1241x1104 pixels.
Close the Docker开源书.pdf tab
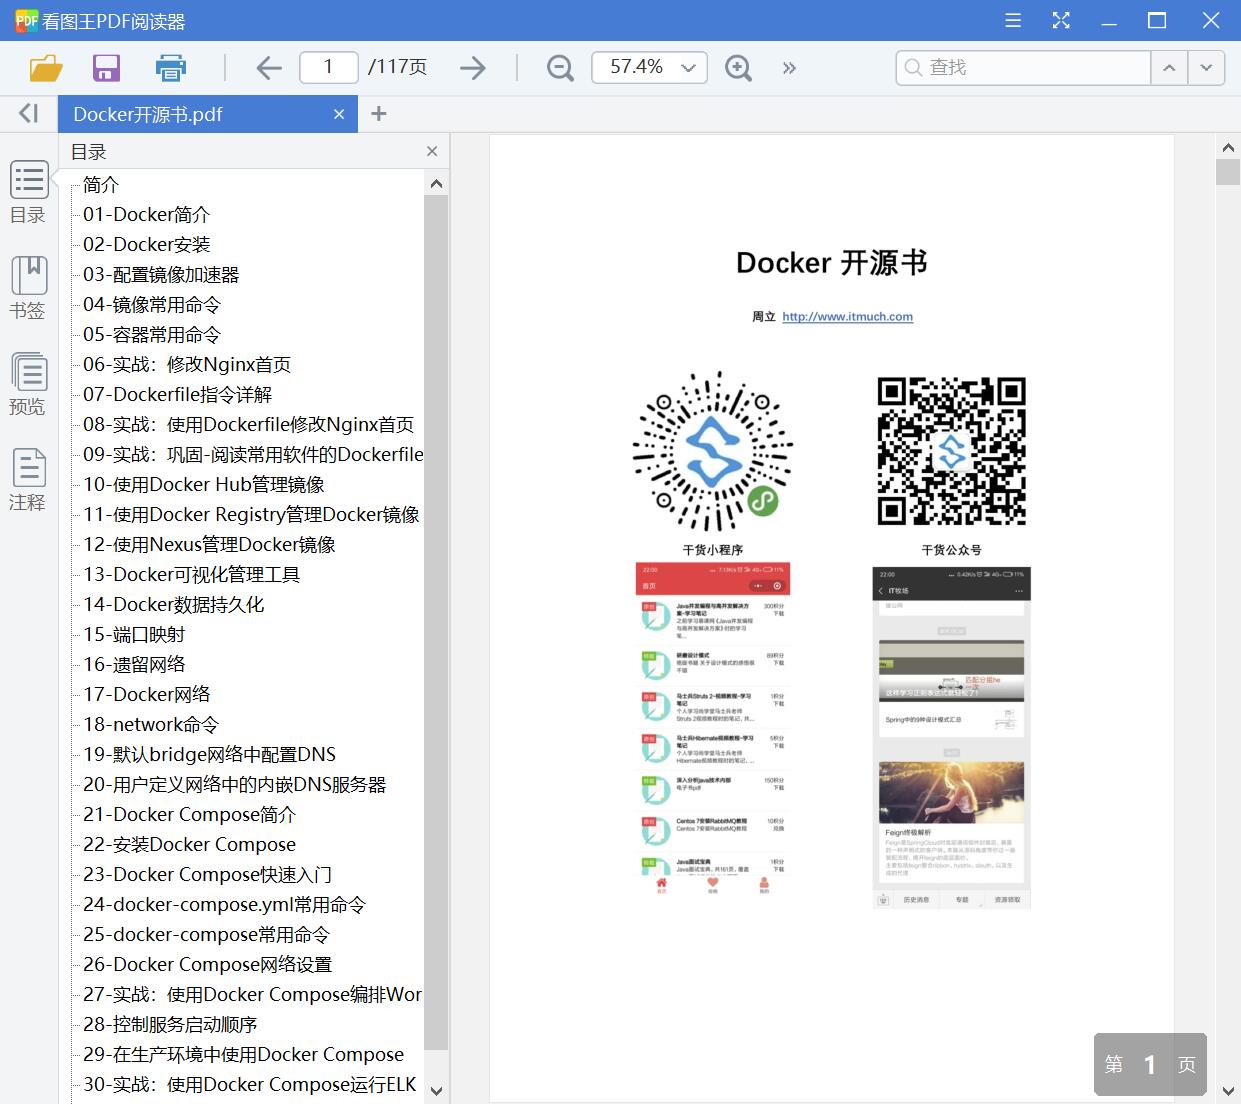click(x=339, y=114)
